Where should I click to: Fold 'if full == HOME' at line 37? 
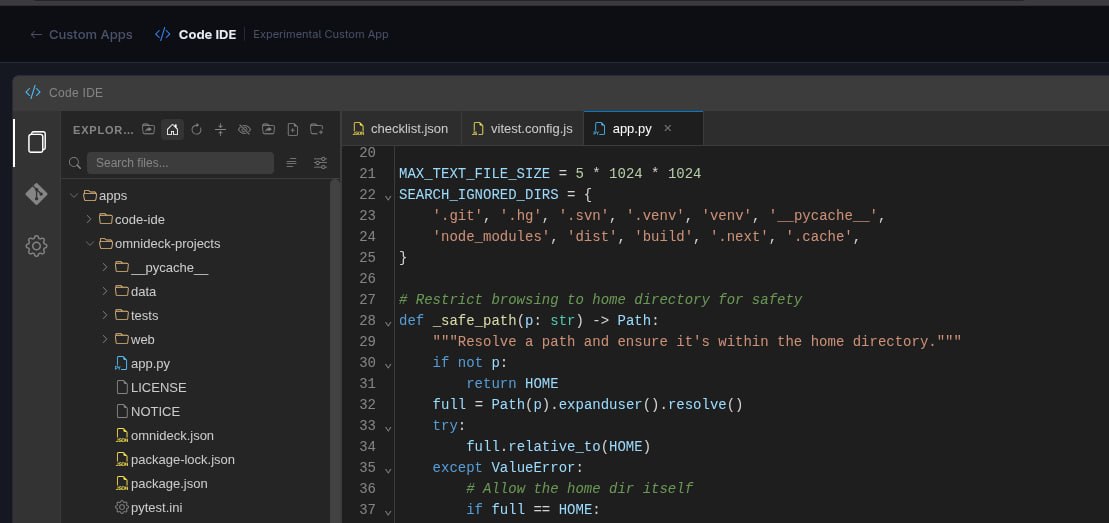coord(388,512)
